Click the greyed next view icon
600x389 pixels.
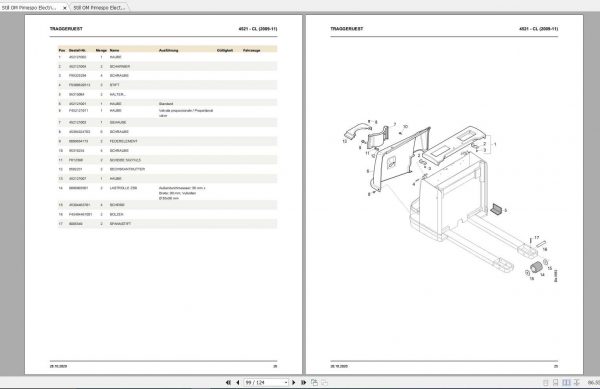pyautogui.click(x=324, y=382)
